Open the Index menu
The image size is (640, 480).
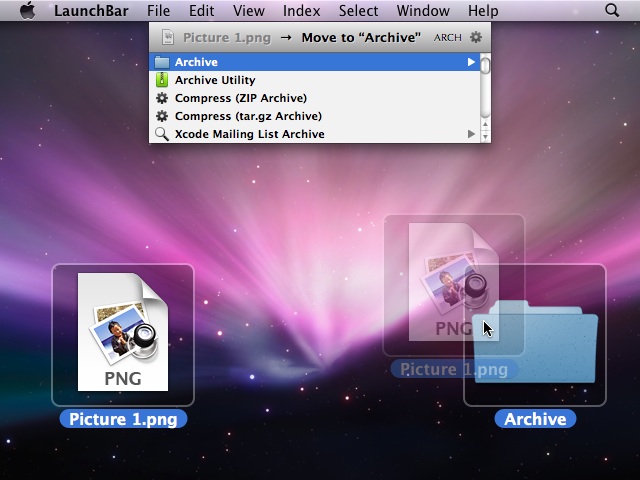(301, 11)
